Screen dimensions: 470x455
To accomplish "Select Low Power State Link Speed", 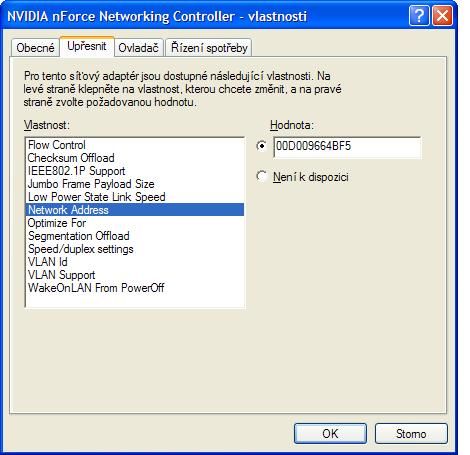I will tap(135, 197).
